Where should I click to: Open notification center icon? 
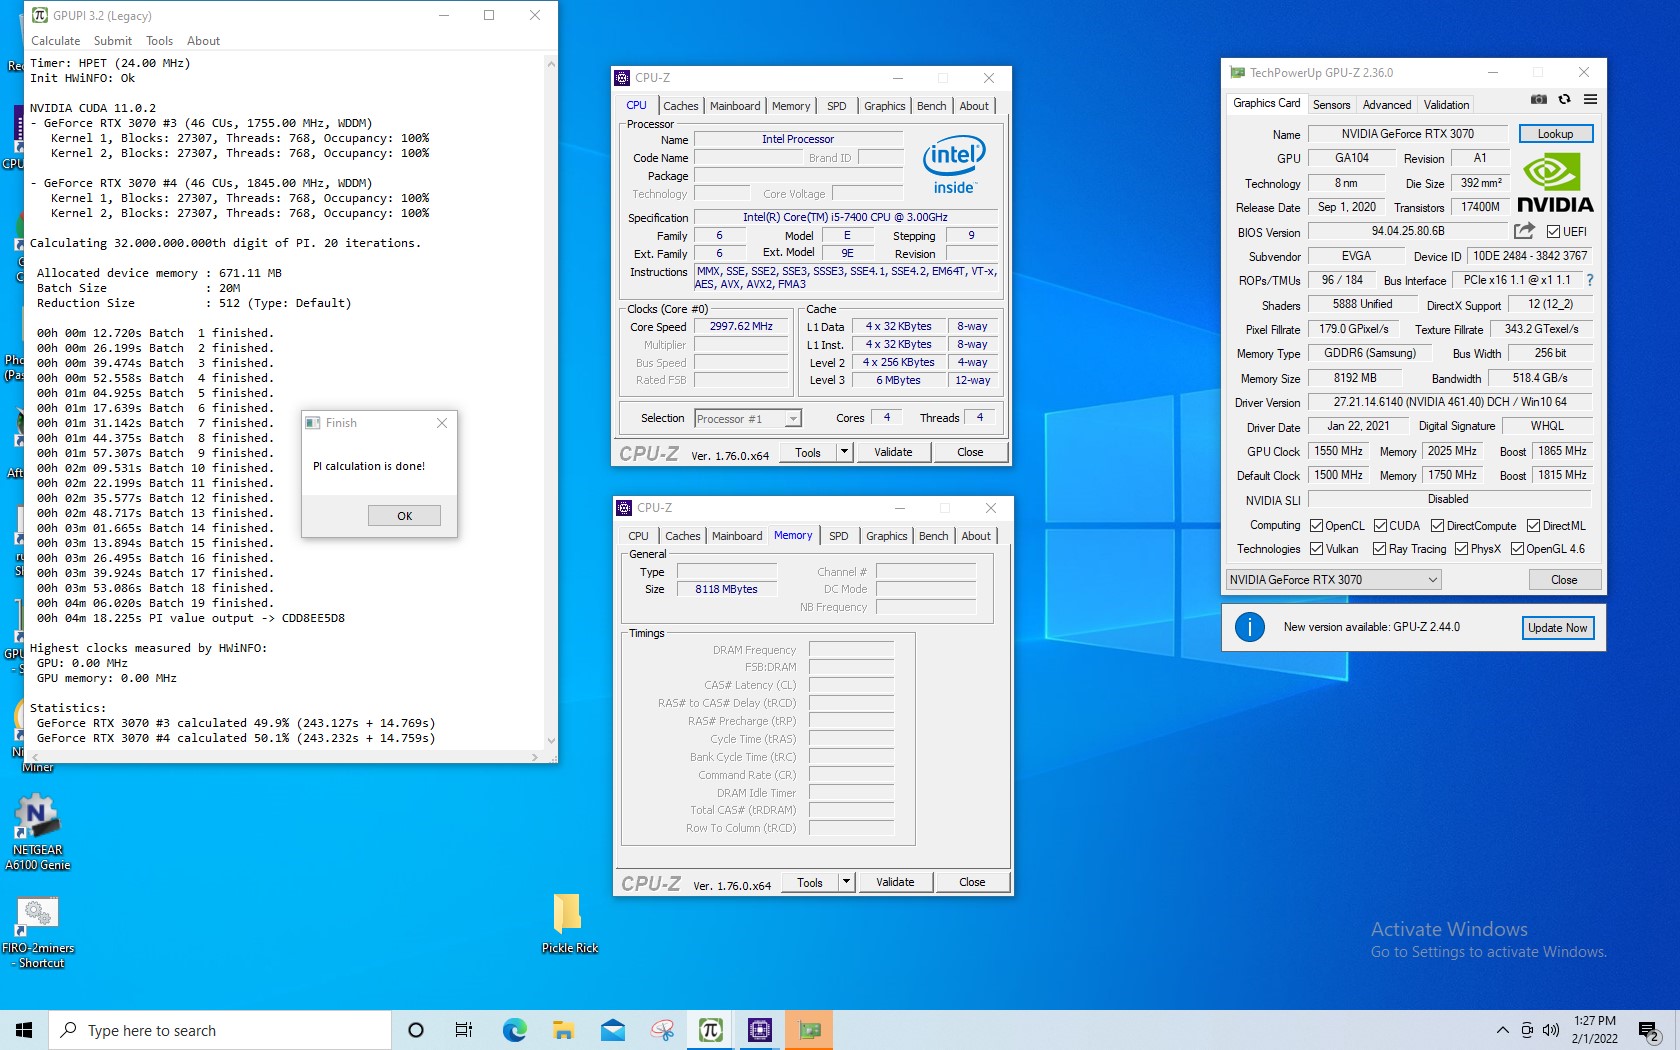pos(1650,1030)
